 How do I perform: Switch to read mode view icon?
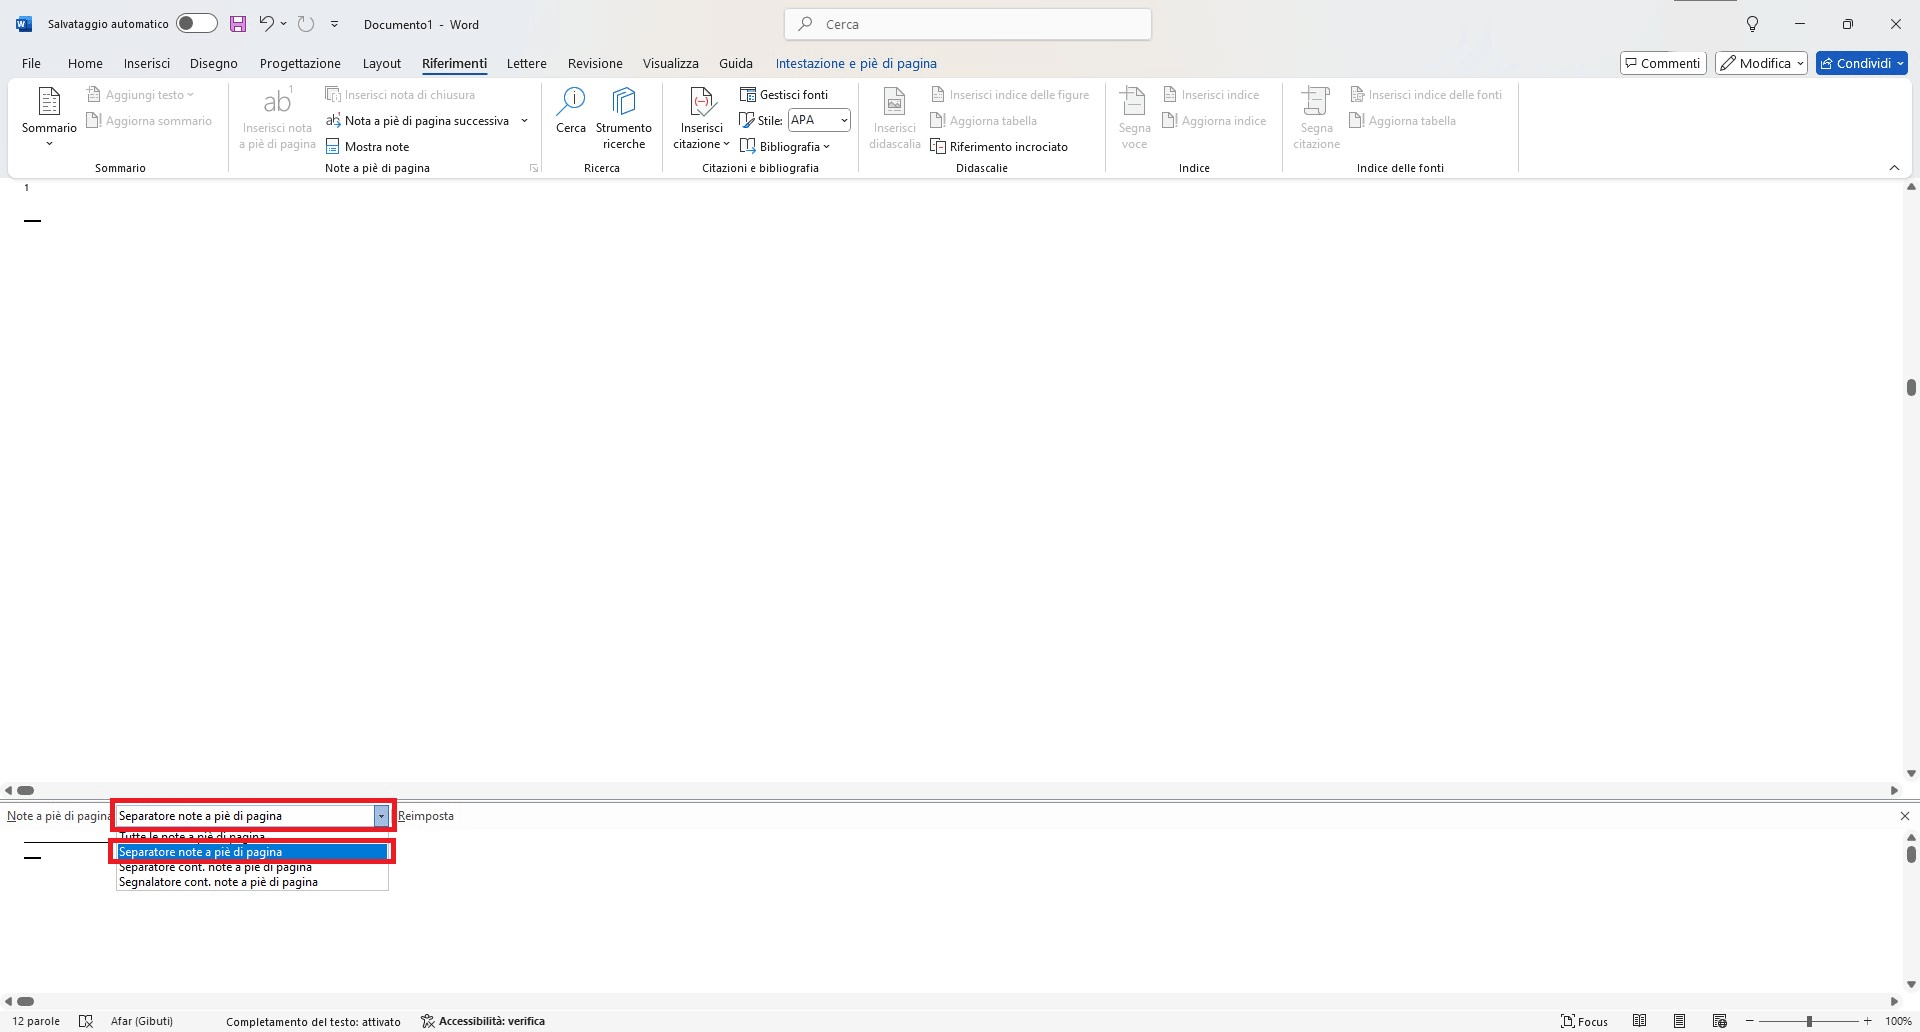(1640, 1021)
